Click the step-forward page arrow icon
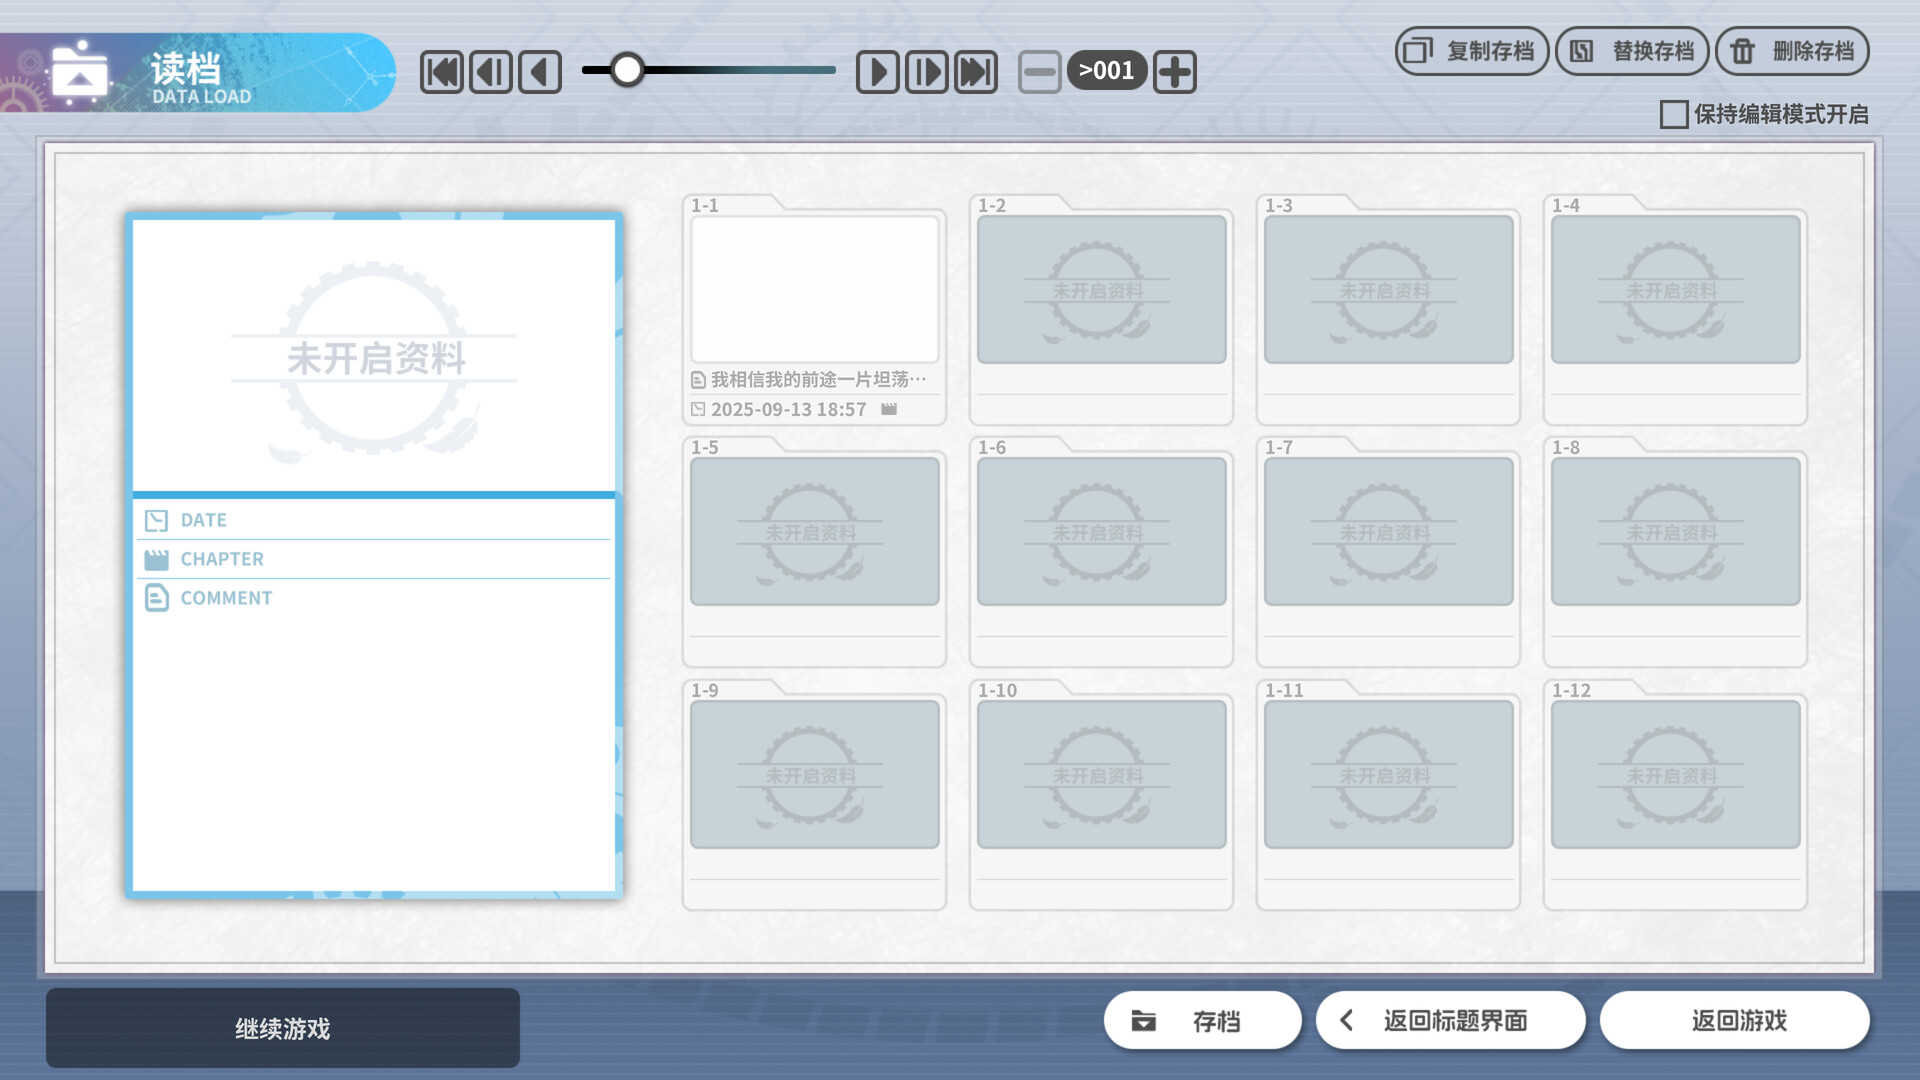 click(926, 70)
